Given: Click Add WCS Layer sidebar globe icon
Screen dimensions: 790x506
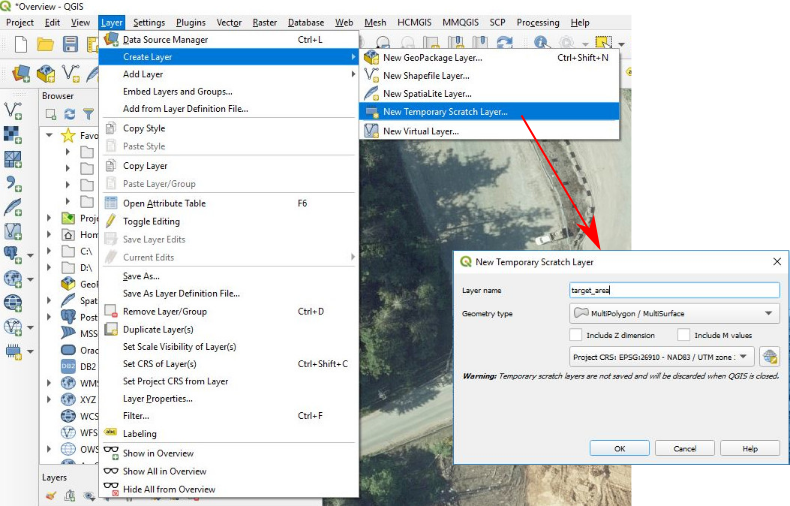Looking at the screenshot, I should click(x=13, y=303).
